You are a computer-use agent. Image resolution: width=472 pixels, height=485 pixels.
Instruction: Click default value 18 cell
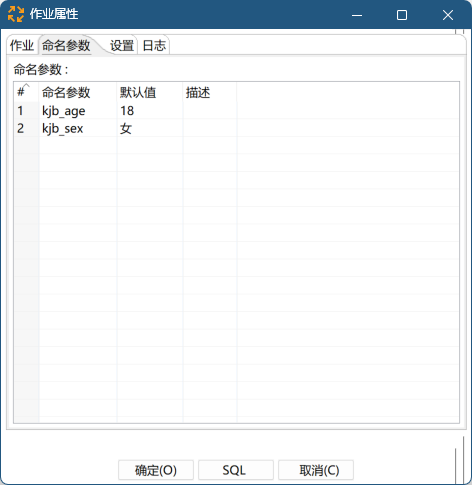pyautogui.click(x=150, y=111)
